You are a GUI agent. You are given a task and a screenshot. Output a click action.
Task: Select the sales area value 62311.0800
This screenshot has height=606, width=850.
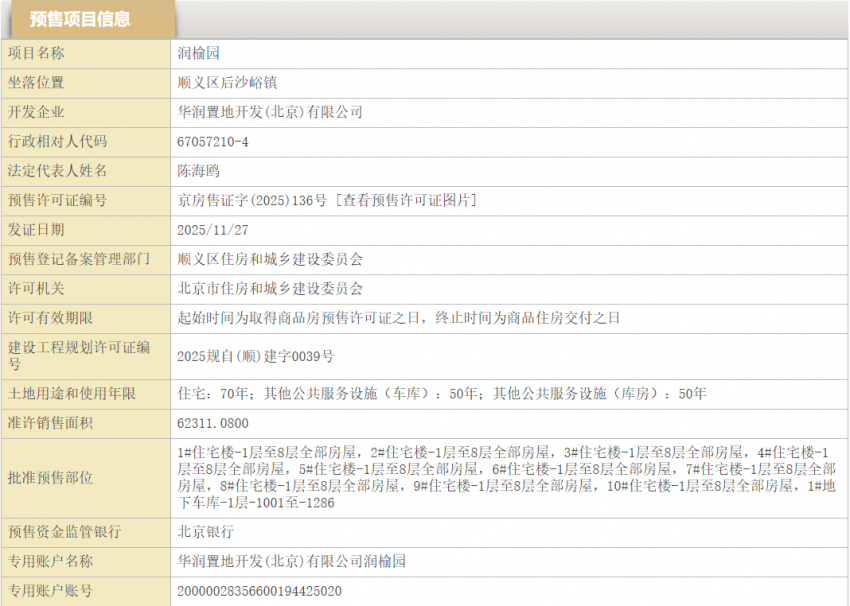tap(213, 423)
